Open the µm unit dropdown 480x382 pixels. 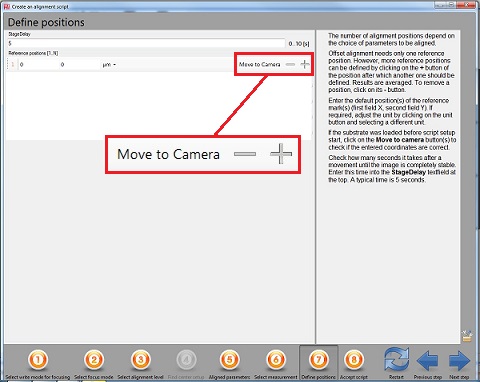(109, 65)
